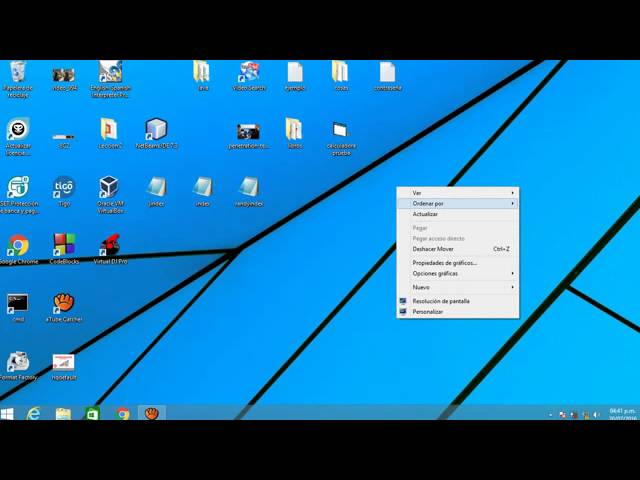The width and height of the screenshot is (640, 480).
Task: Open the Virtual DJ Pro shortcut
Action: 109,246
